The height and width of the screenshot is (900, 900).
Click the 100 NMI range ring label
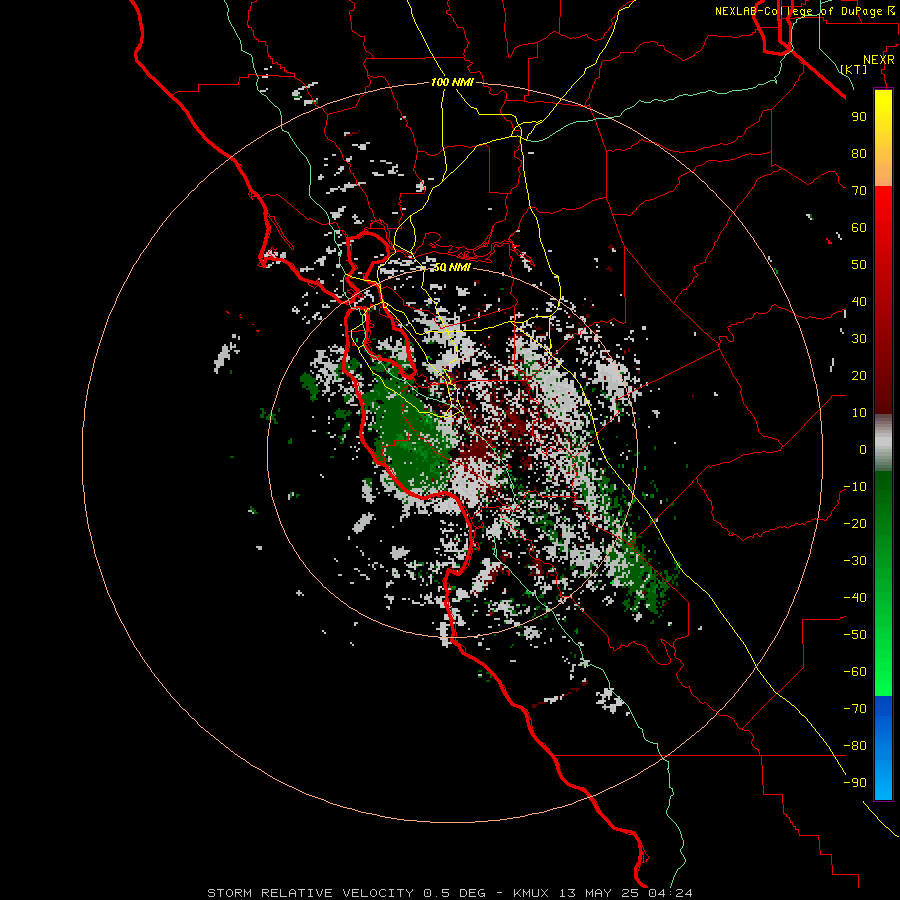point(452,82)
